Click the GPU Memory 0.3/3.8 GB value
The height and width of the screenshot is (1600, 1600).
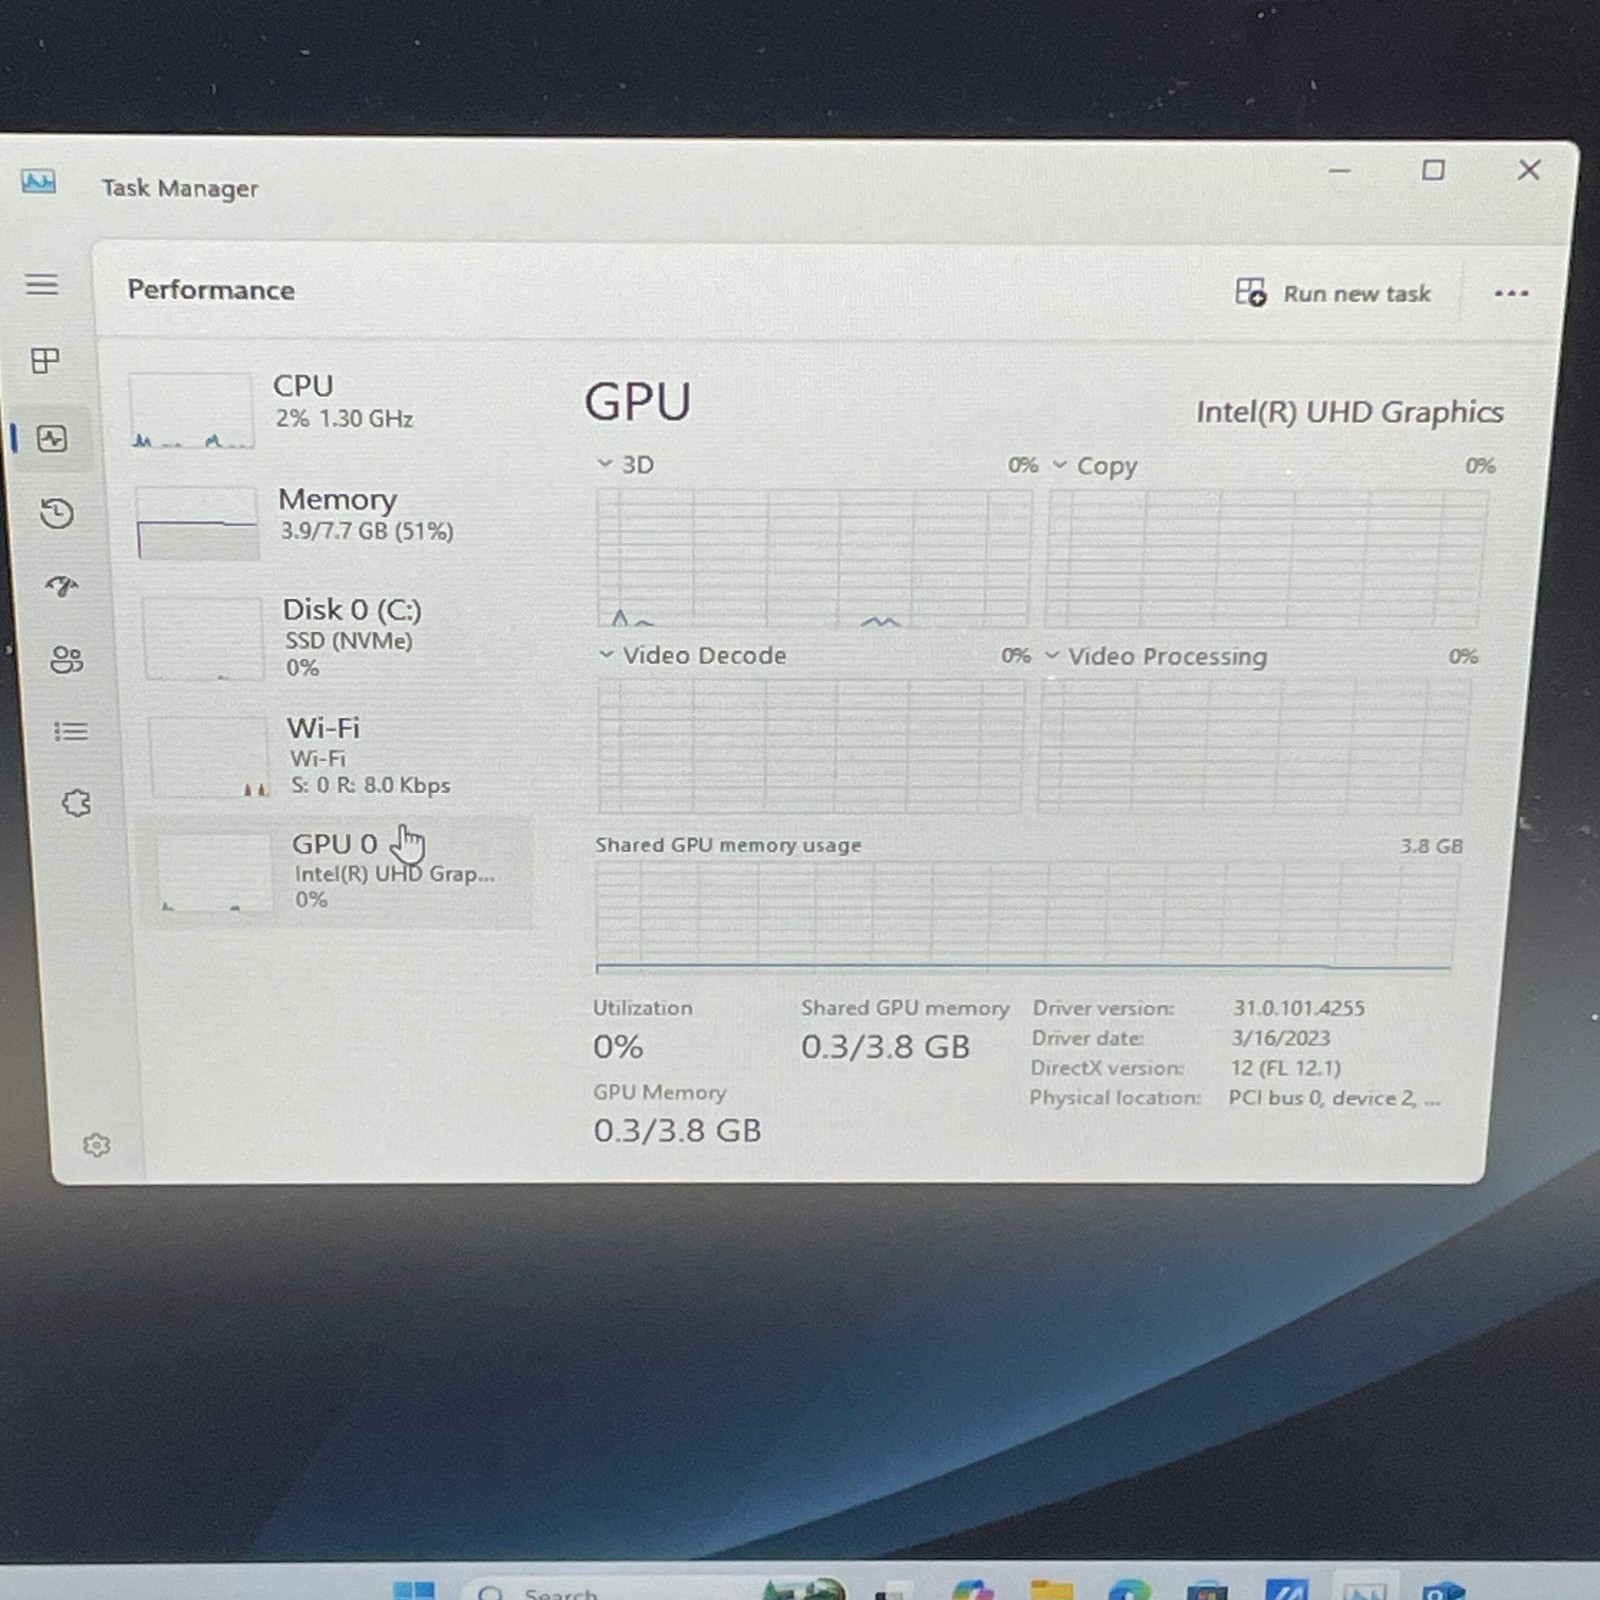pos(677,1131)
